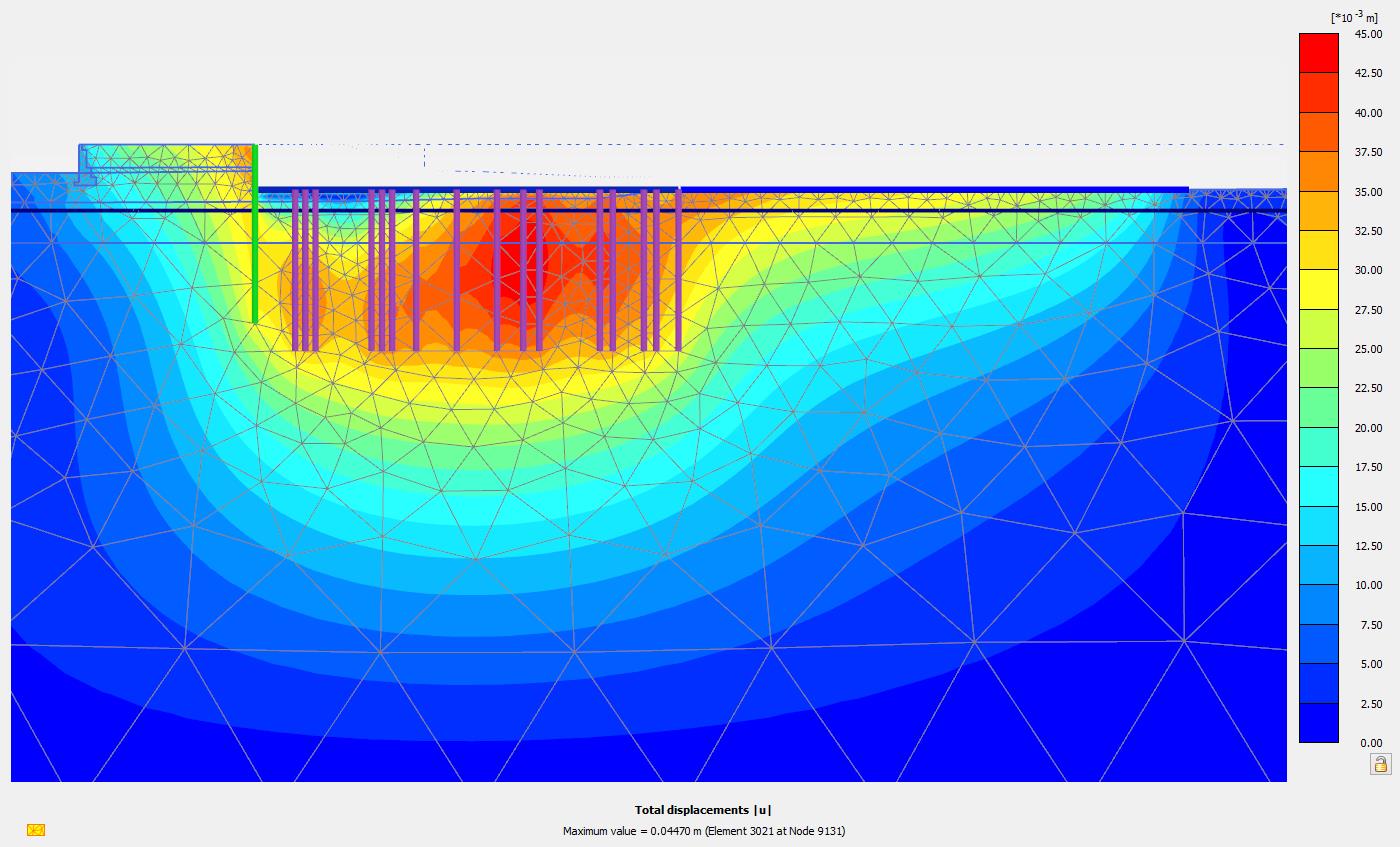Click the orange legend swatch below 37.50
Screen dimensions: 1400x847
[x=1318, y=171]
